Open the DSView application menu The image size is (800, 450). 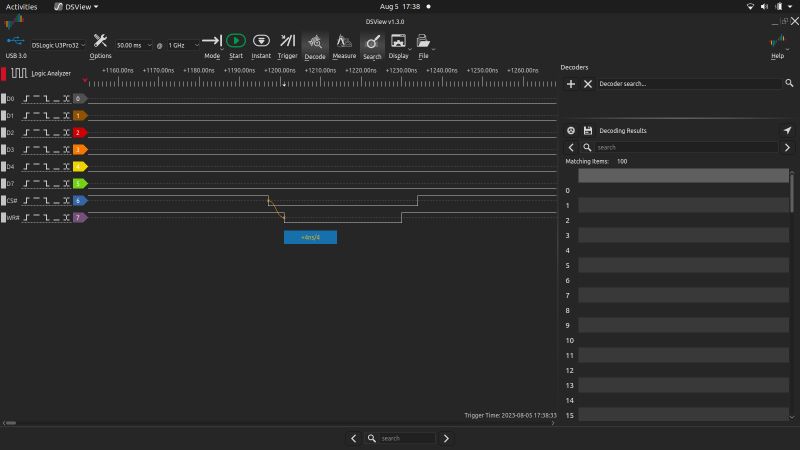coord(76,7)
